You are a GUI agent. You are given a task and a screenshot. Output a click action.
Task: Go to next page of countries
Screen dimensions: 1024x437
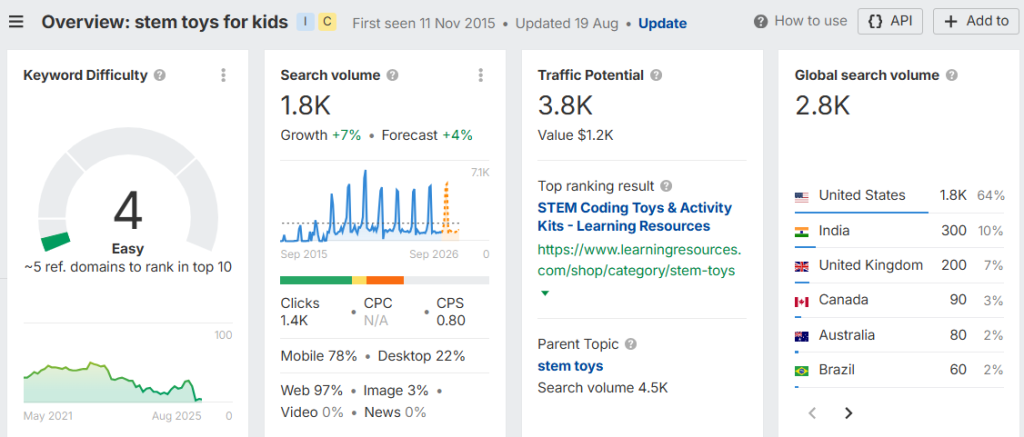848,413
